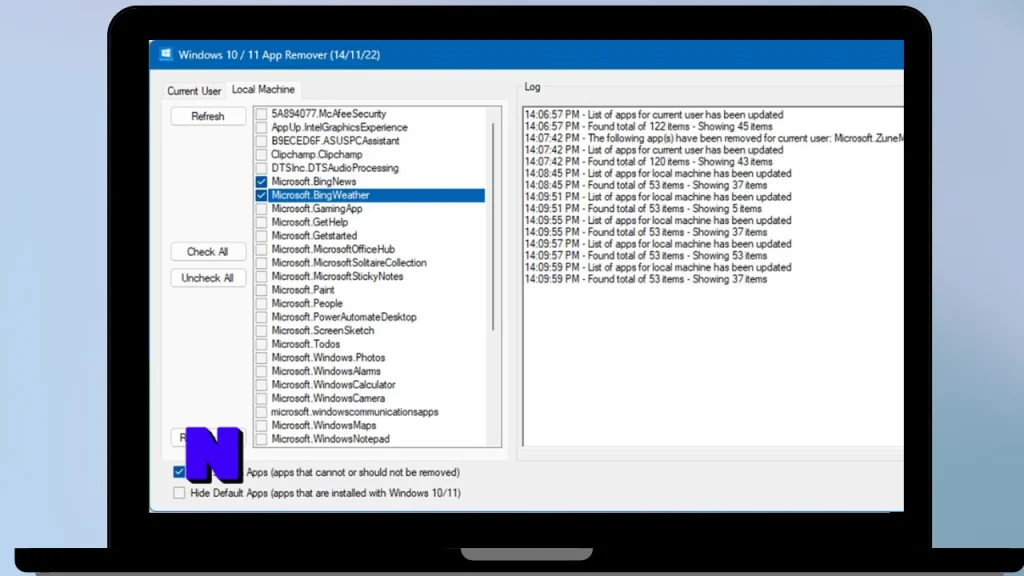Check the Microsoft.WindowsAlarms checkbox
Image resolution: width=1024 pixels, height=576 pixels.
point(261,372)
